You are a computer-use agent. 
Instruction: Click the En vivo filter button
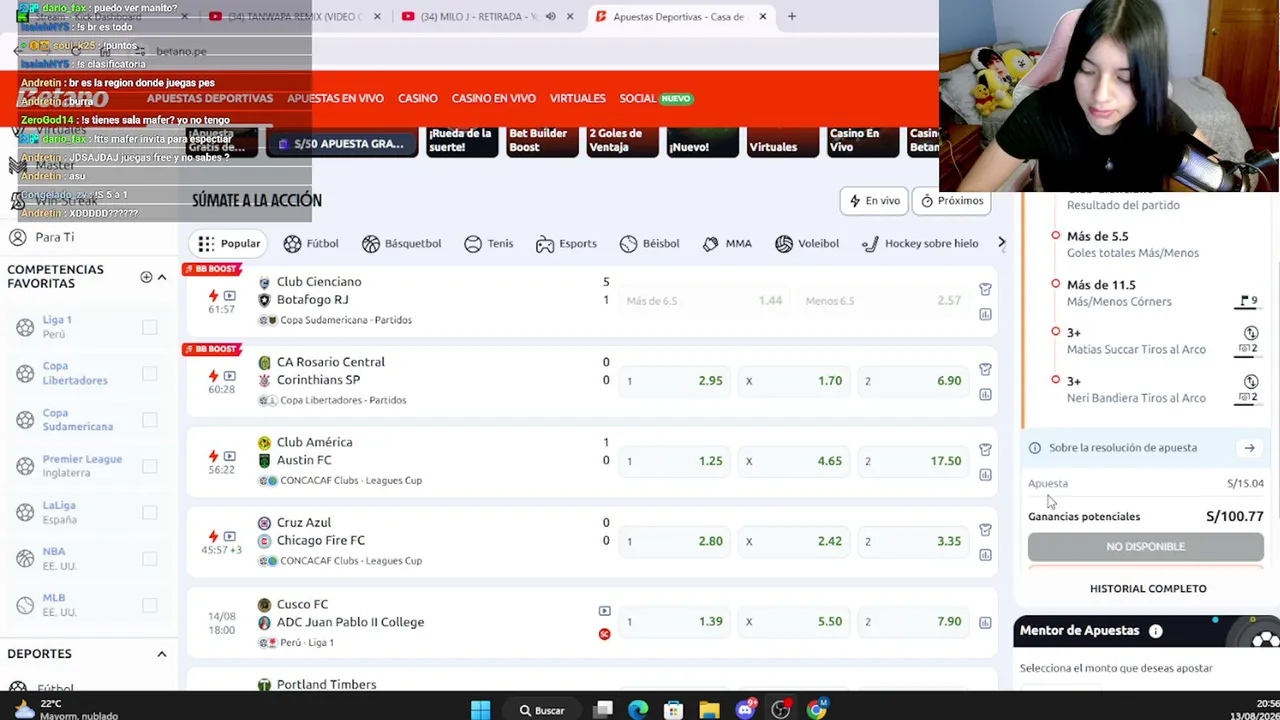click(x=875, y=201)
